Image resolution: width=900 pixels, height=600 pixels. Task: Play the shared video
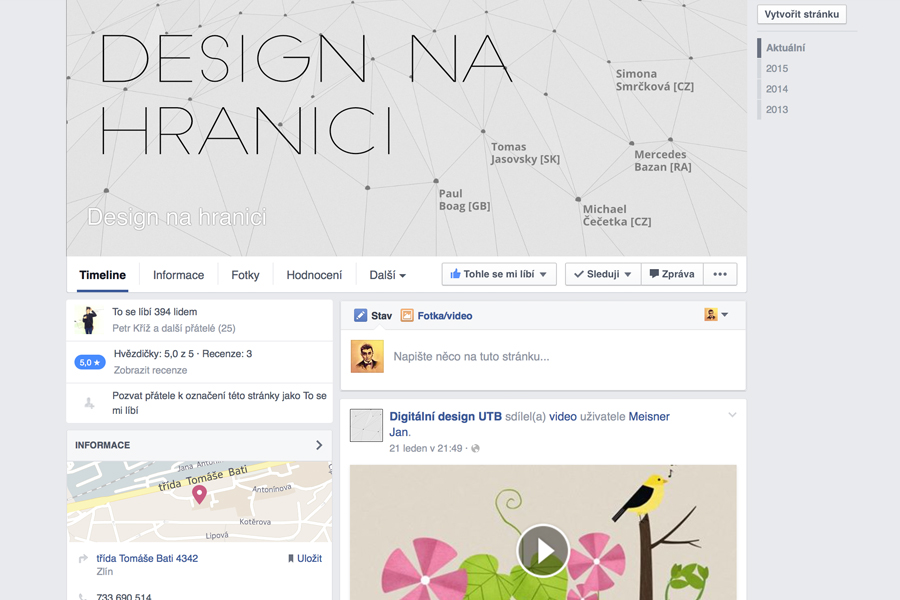pos(543,550)
